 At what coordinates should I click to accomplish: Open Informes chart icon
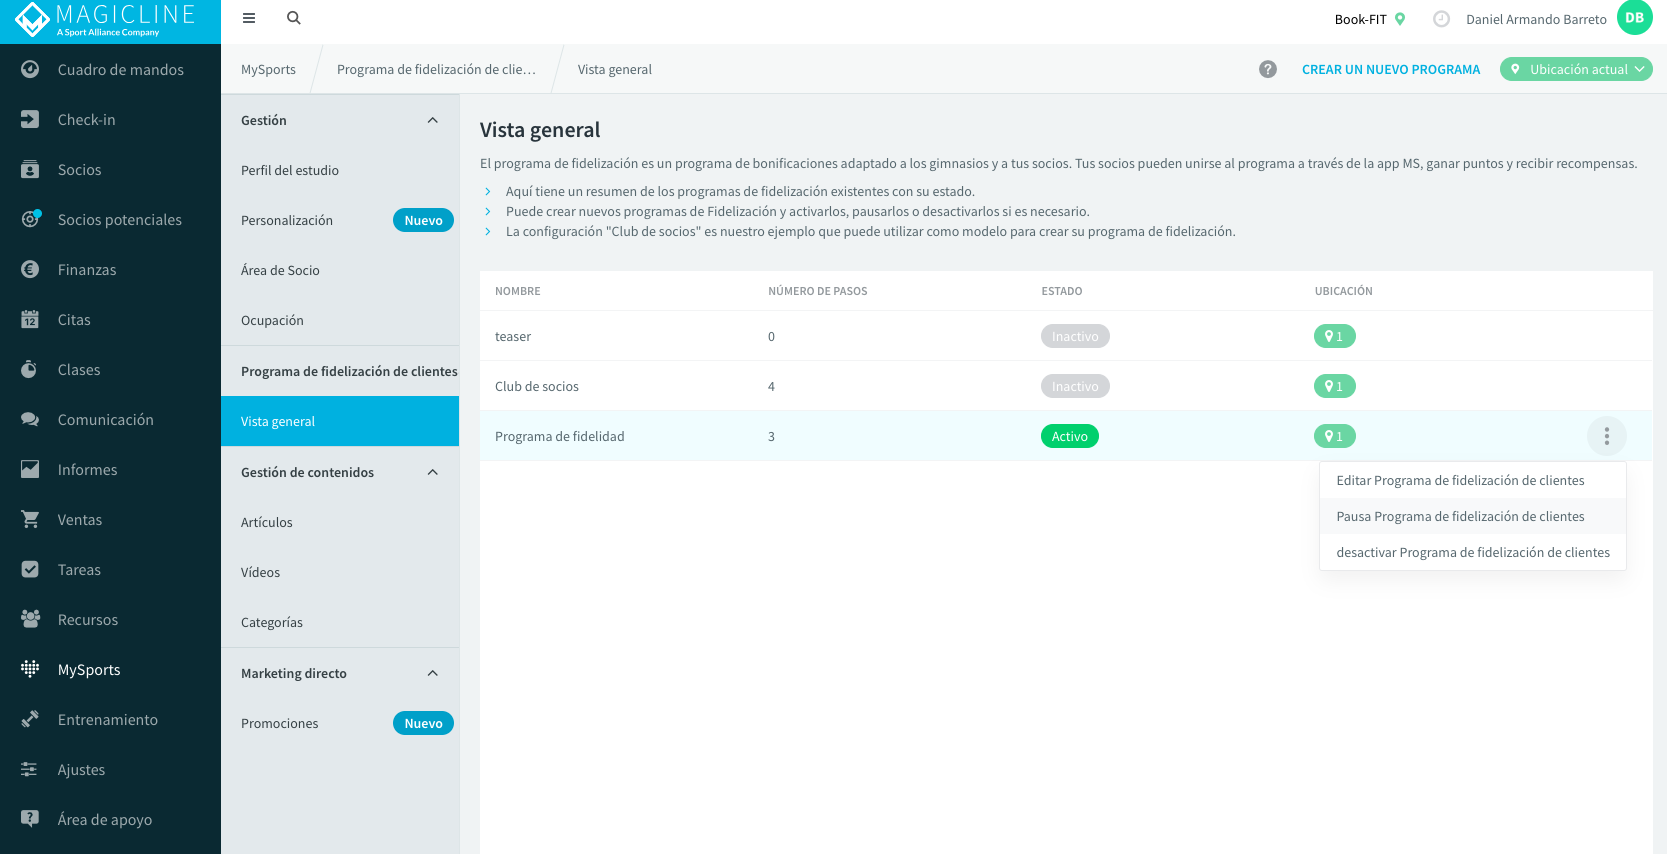[30, 469]
